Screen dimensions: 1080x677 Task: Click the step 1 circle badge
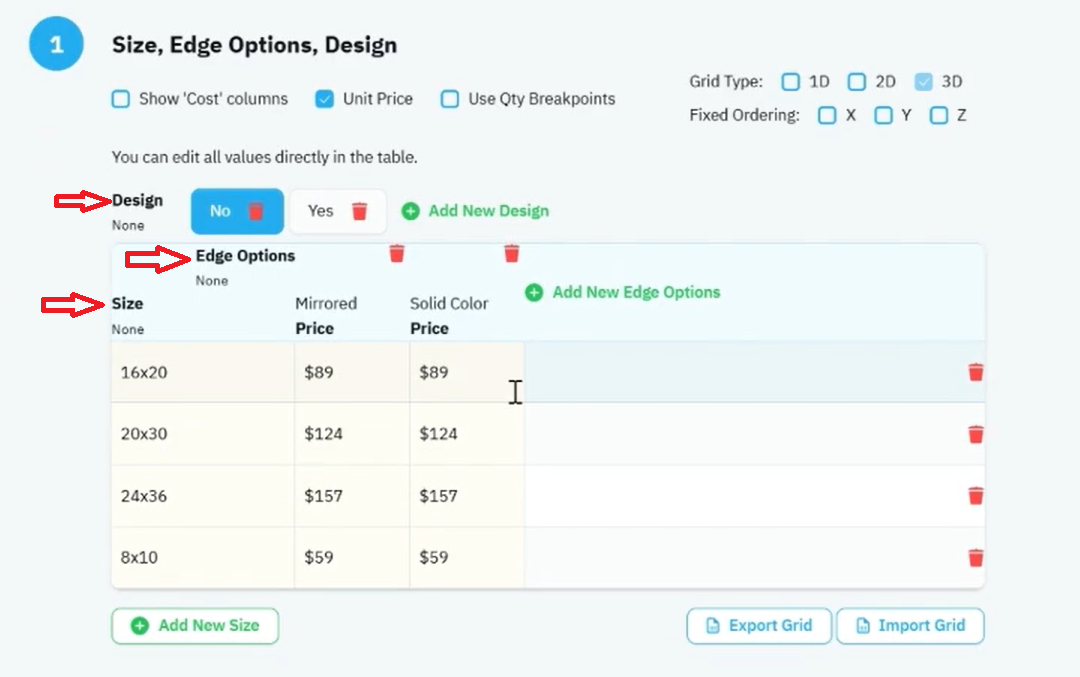pyautogui.click(x=56, y=44)
